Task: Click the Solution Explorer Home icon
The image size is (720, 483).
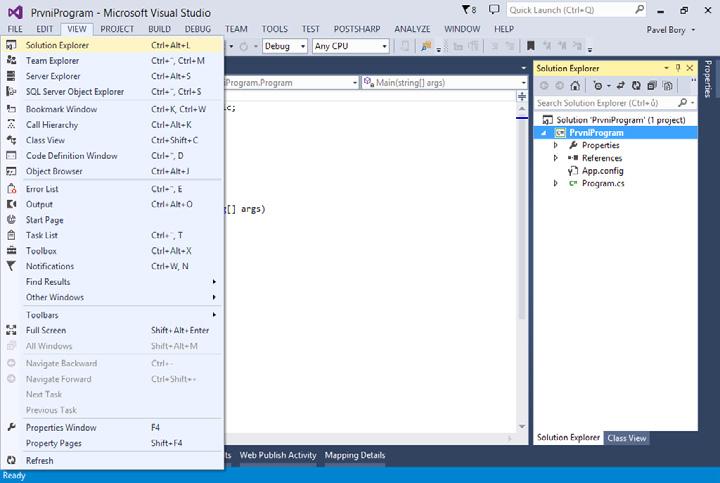Action: pos(575,86)
